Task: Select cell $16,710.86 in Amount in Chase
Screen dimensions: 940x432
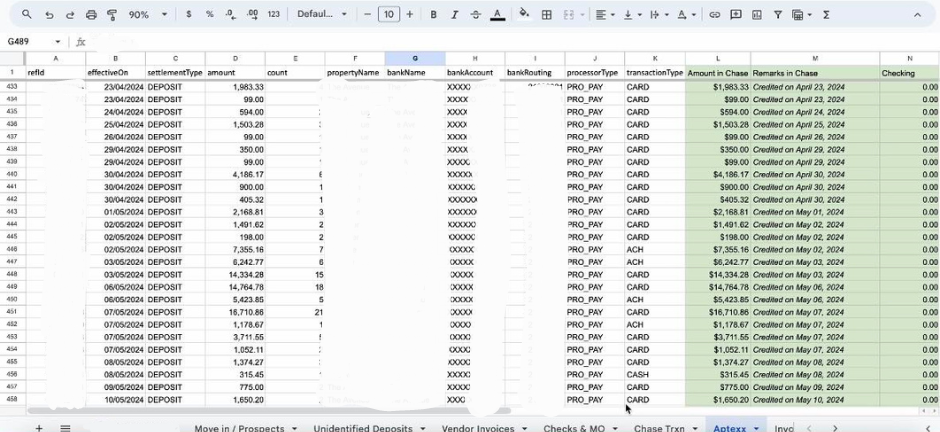Action: 718,312
